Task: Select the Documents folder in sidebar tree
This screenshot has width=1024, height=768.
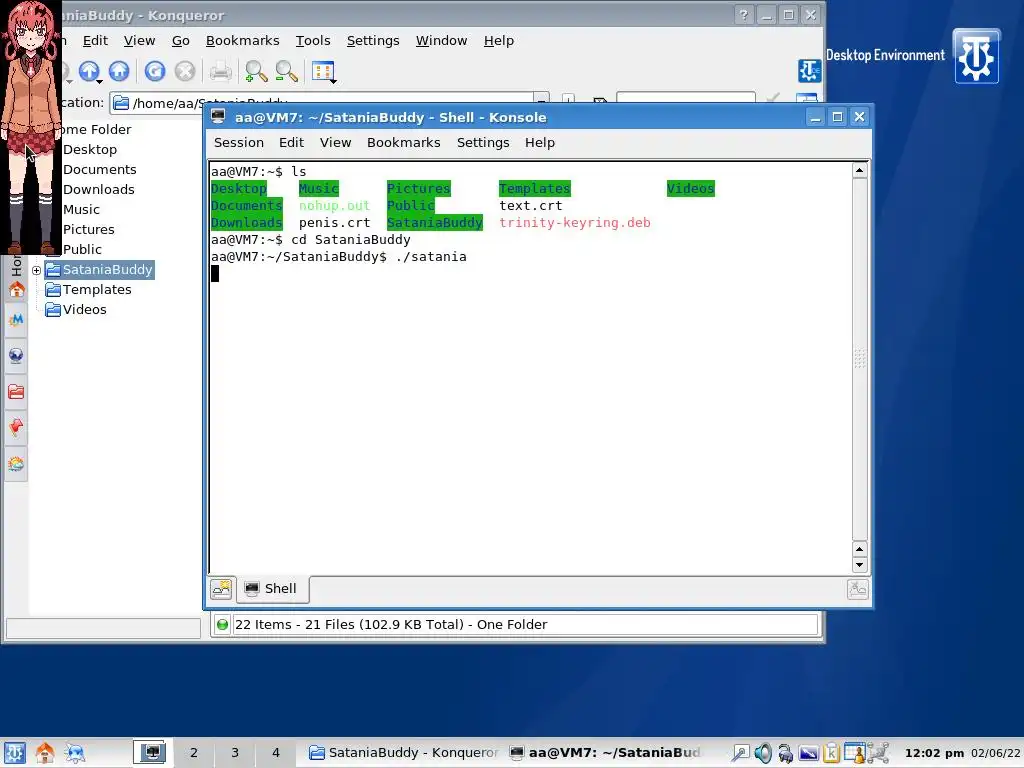Action: coord(99,170)
